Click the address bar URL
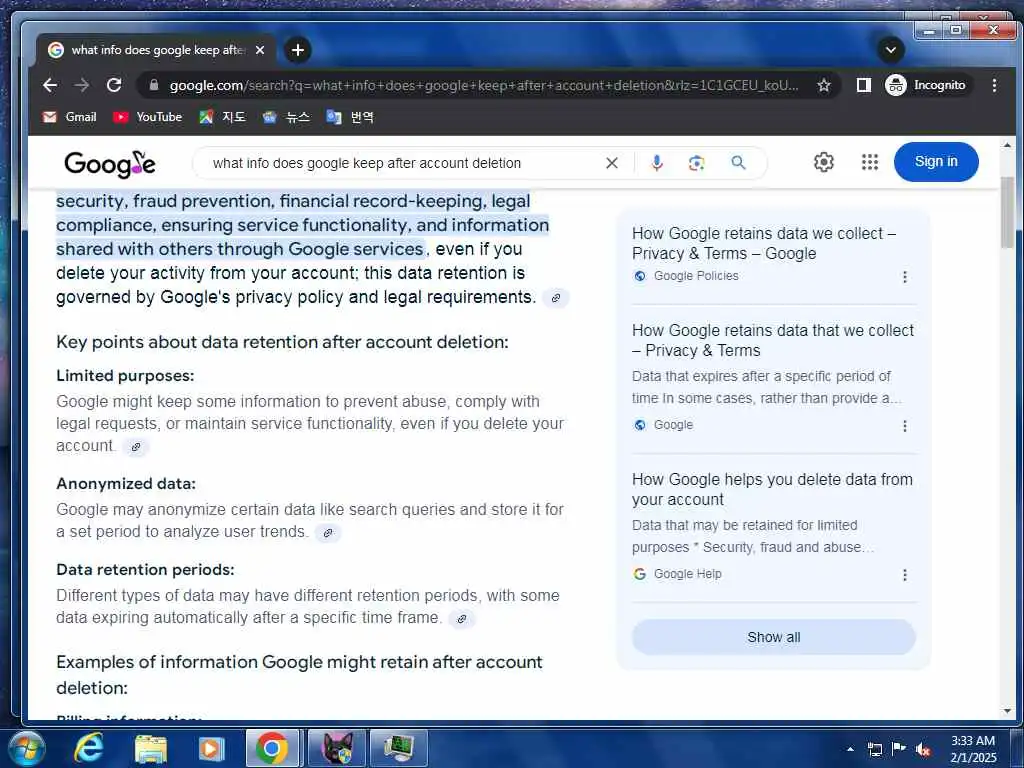 coord(483,86)
